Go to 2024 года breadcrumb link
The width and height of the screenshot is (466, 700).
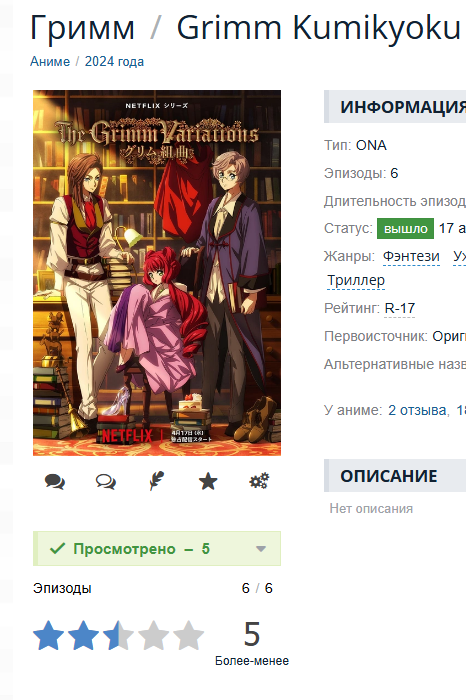114,62
